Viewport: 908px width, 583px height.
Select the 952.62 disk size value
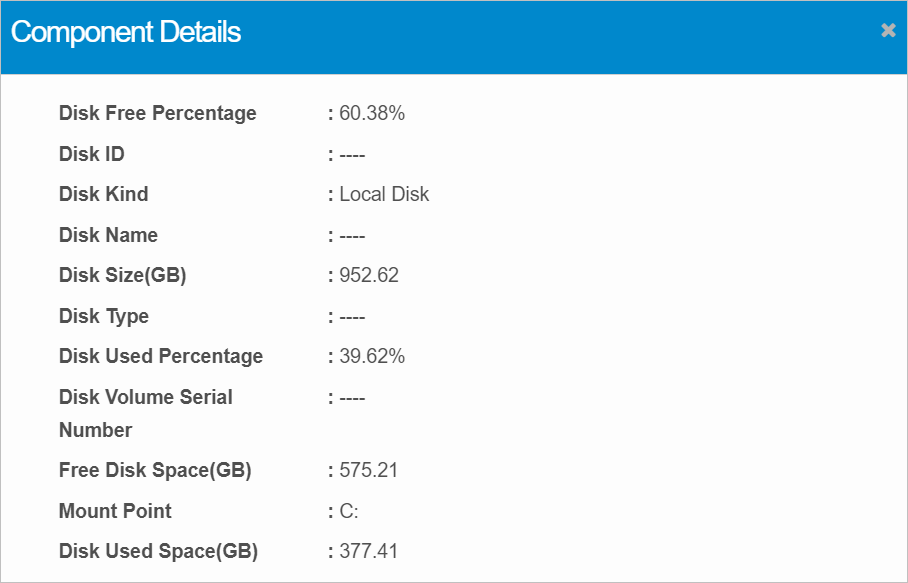369,275
